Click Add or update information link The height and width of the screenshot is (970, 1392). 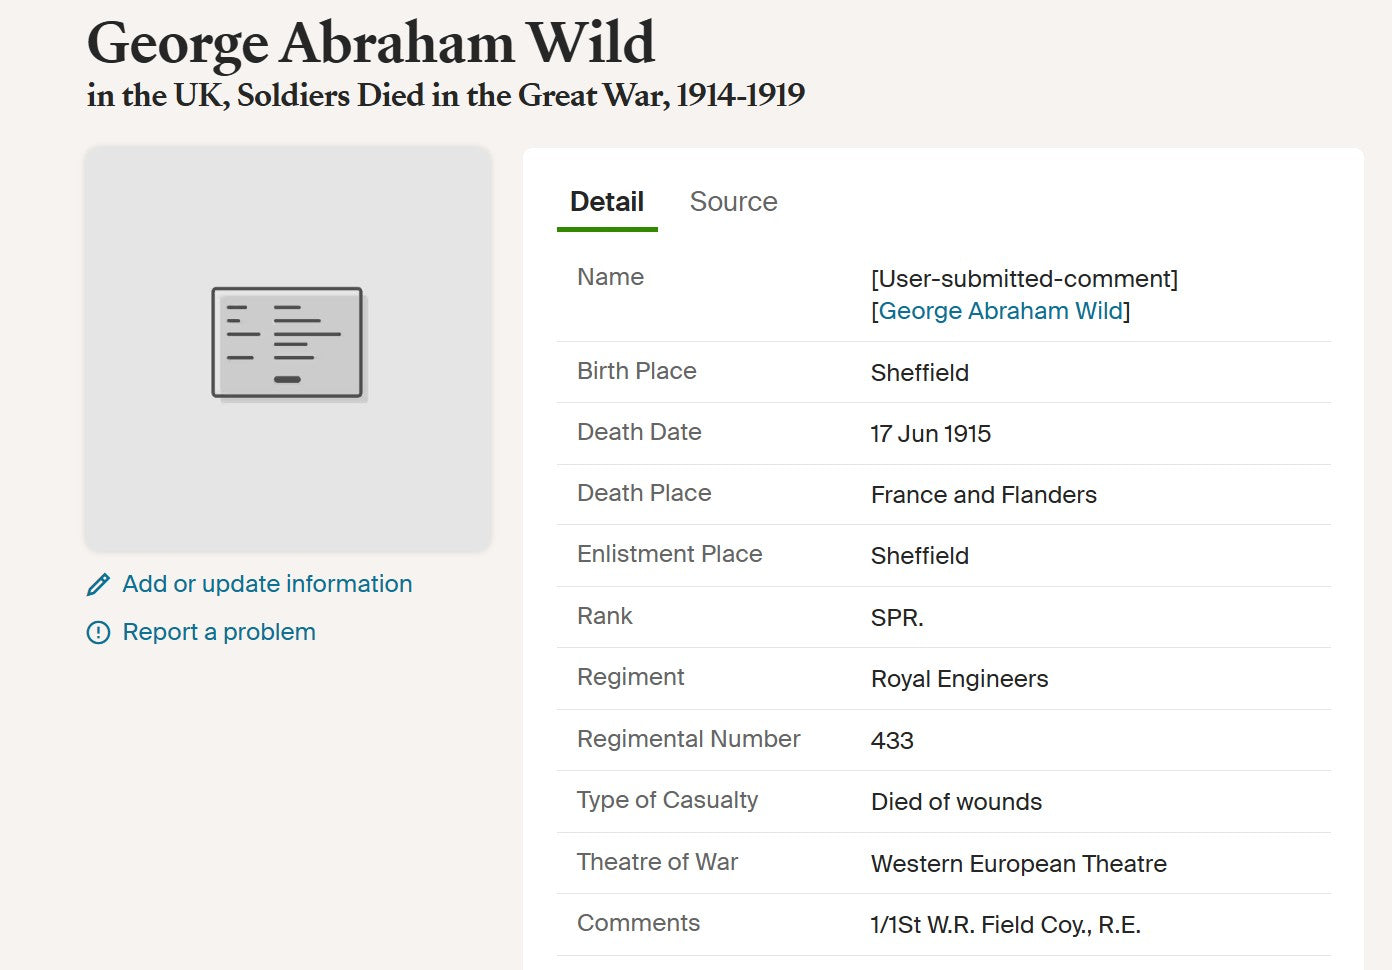tap(267, 584)
